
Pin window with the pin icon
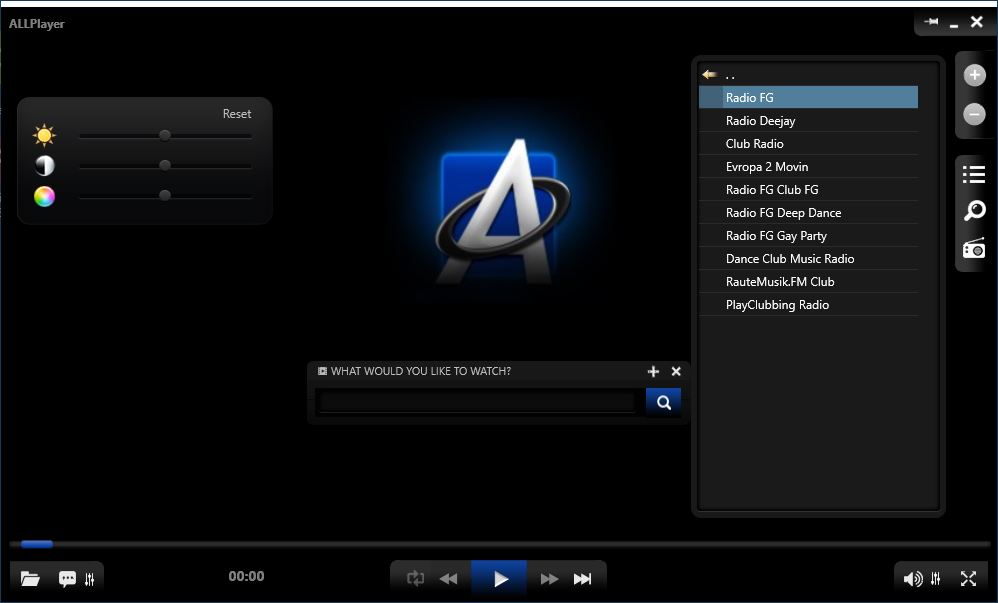click(x=931, y=22)
